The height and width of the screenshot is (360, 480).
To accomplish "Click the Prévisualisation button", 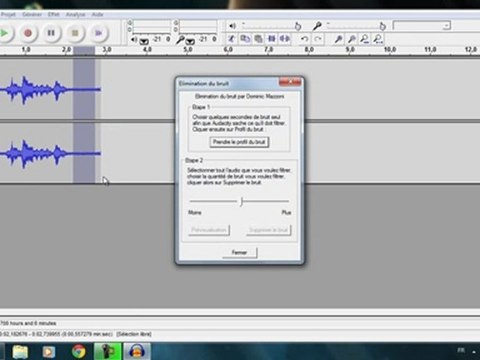I will (209, 230).
